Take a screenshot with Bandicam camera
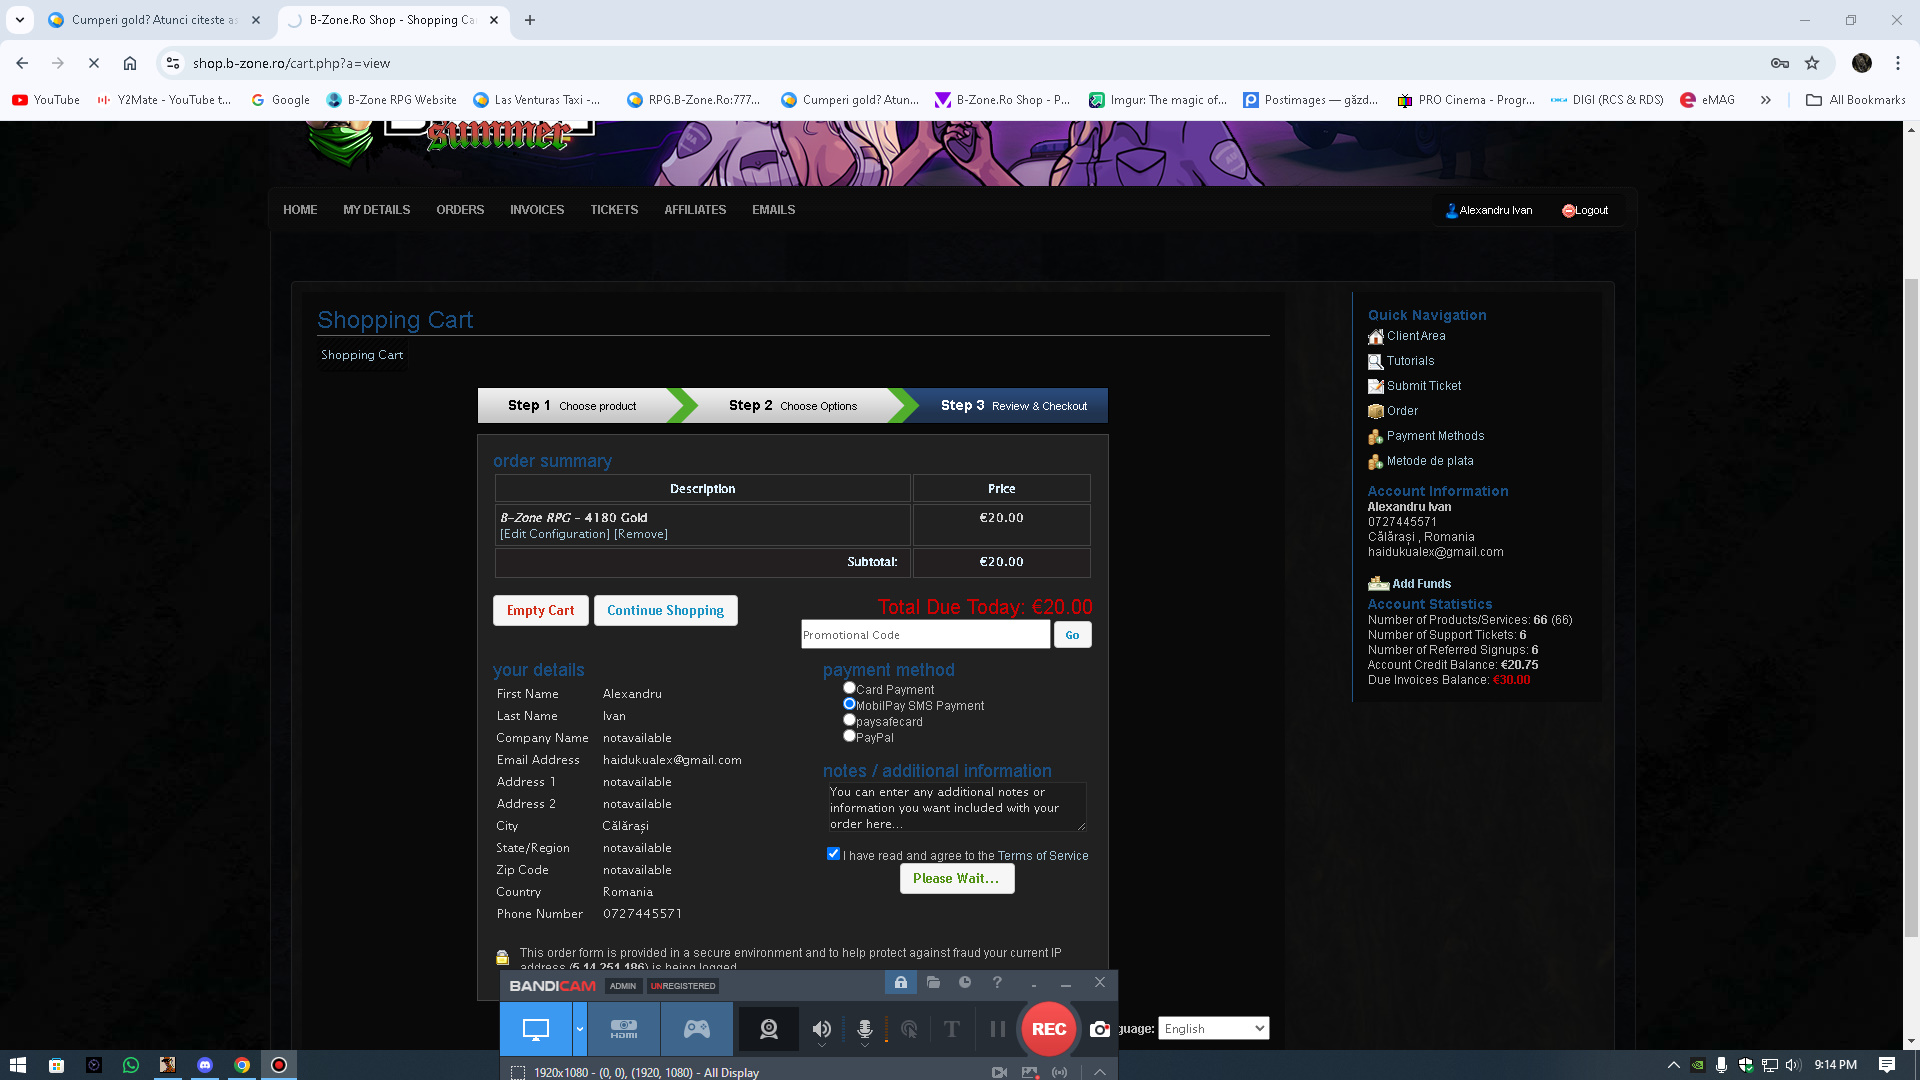This screenshot has width=1920, height=1080. coord(1099,1029)
